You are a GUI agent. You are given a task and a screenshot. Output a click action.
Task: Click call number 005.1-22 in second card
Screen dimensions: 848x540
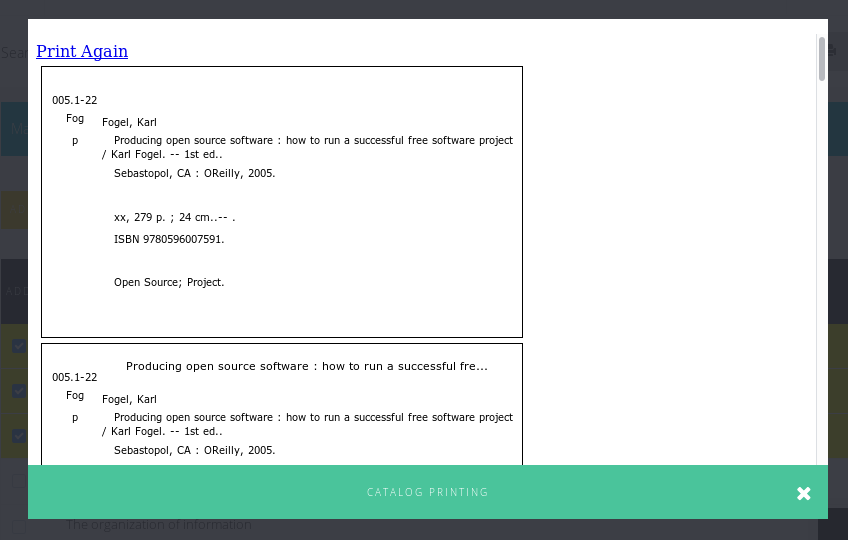pyautogui.click(x=75, y=377)
